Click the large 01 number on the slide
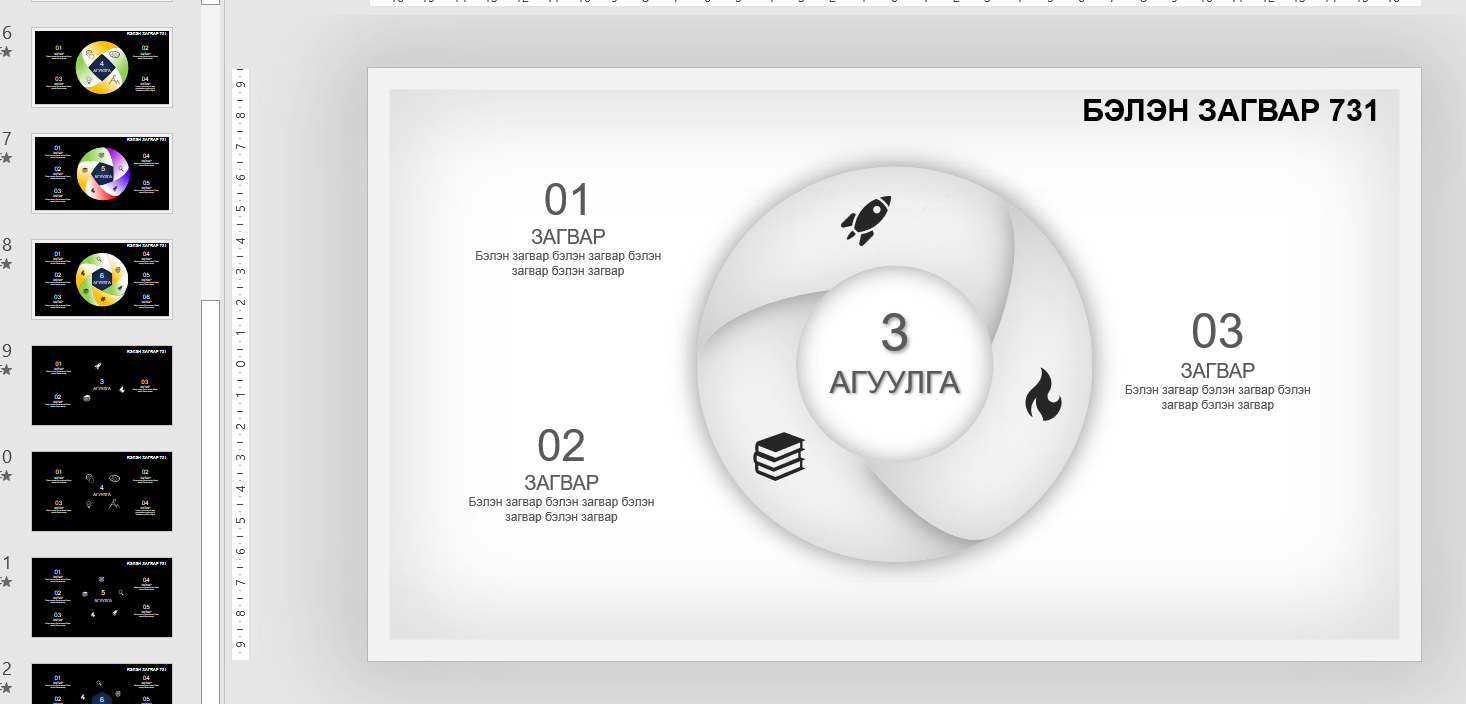This screenshot has height=704, width=1466. 567,200
